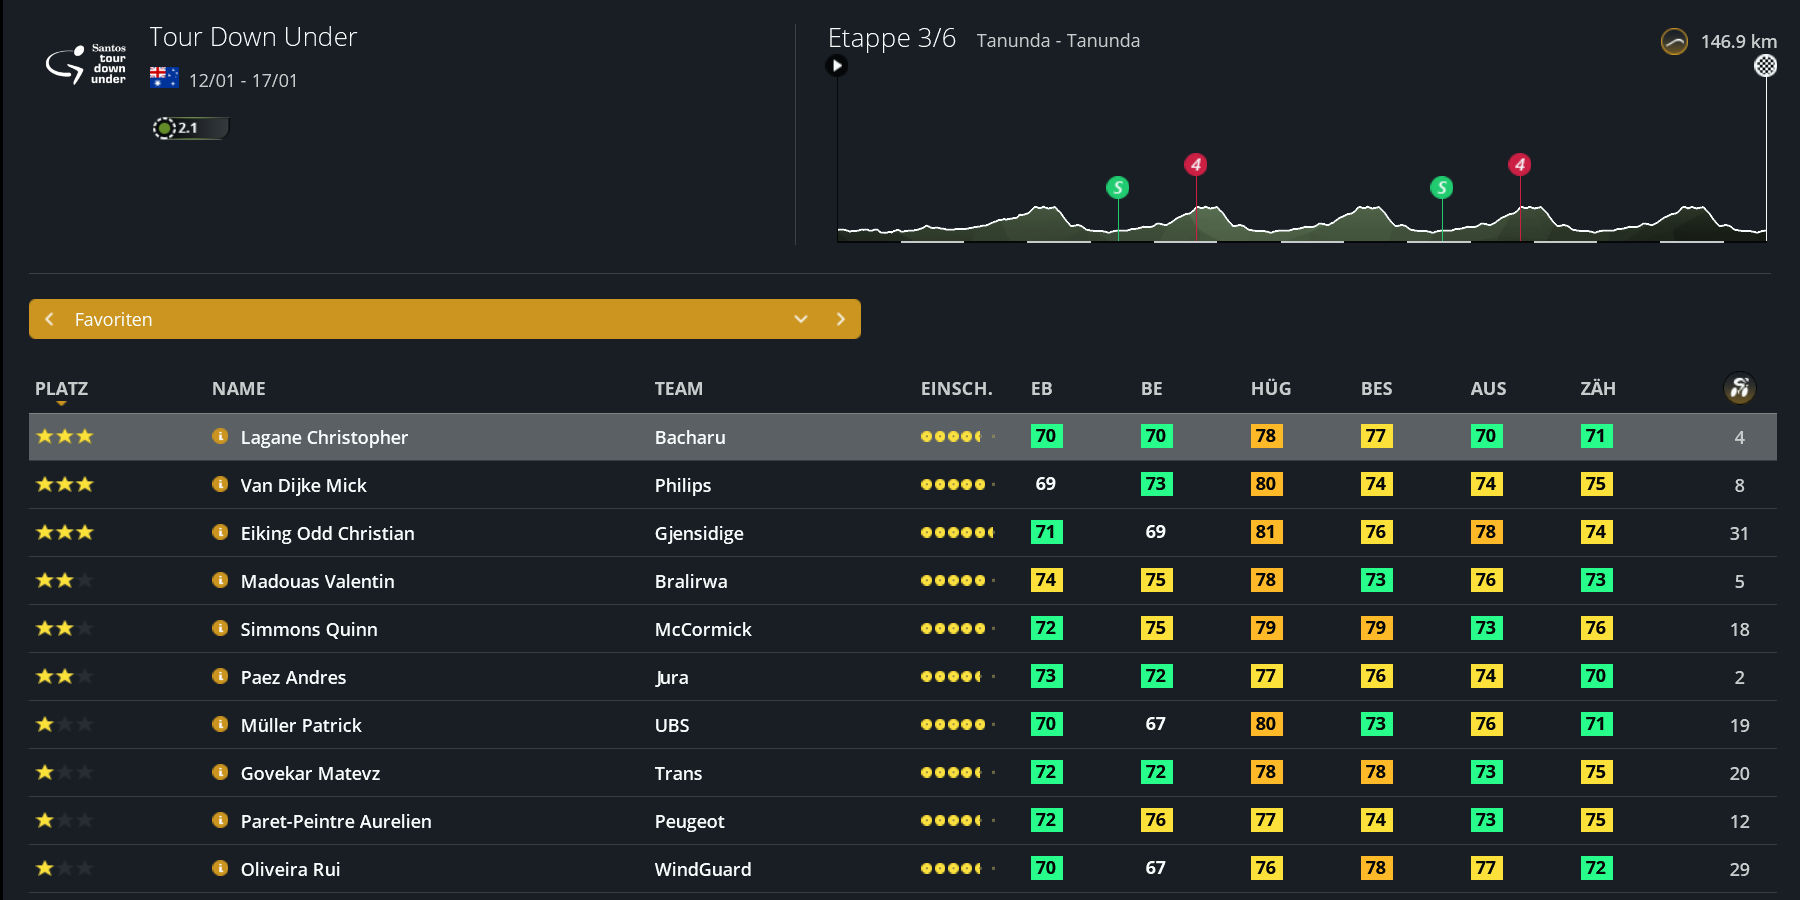This screenshot has width=1800, height=900.
Task: Click info icon next to Van Dijke Mick
Action: click(x=220, y=484)
